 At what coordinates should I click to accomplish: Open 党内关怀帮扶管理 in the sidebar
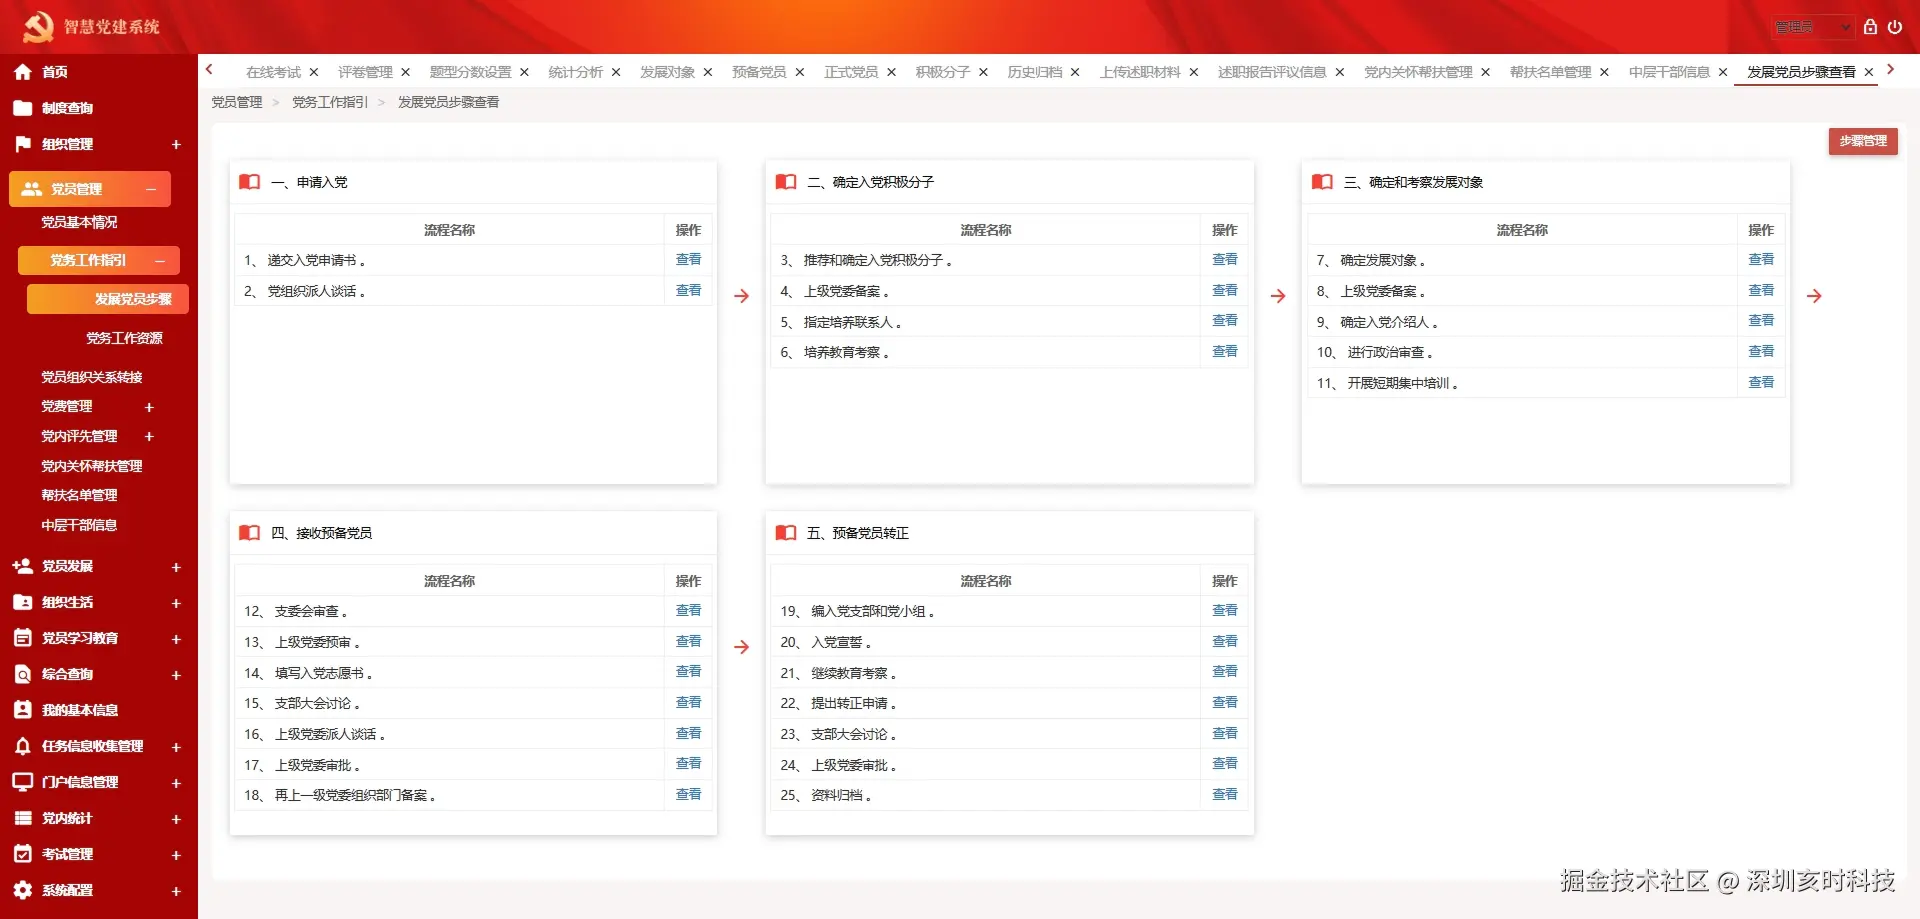click(x=92, y=466)
